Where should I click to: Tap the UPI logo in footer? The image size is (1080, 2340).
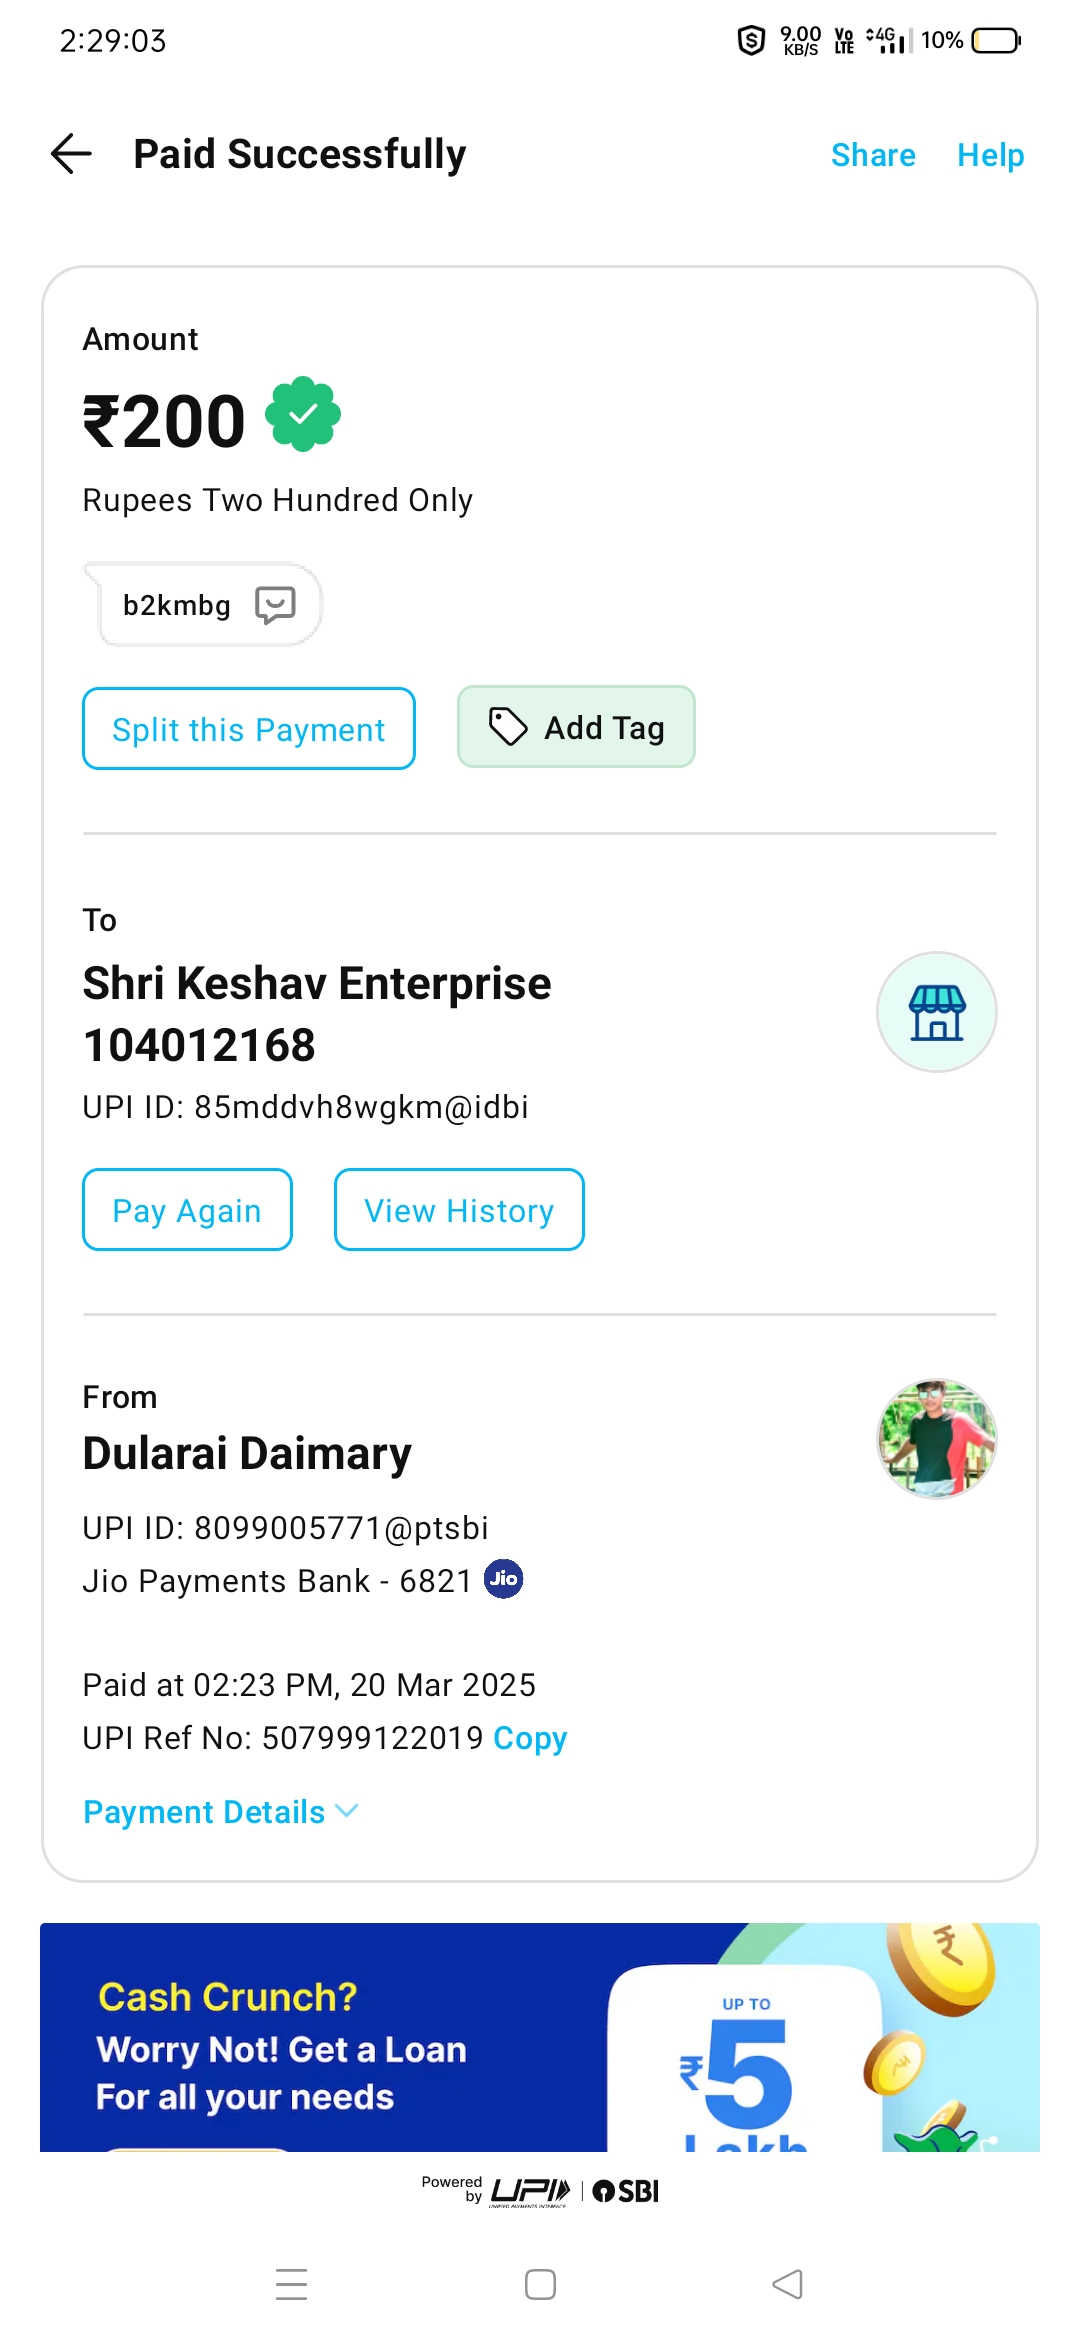click(530, 2191)
